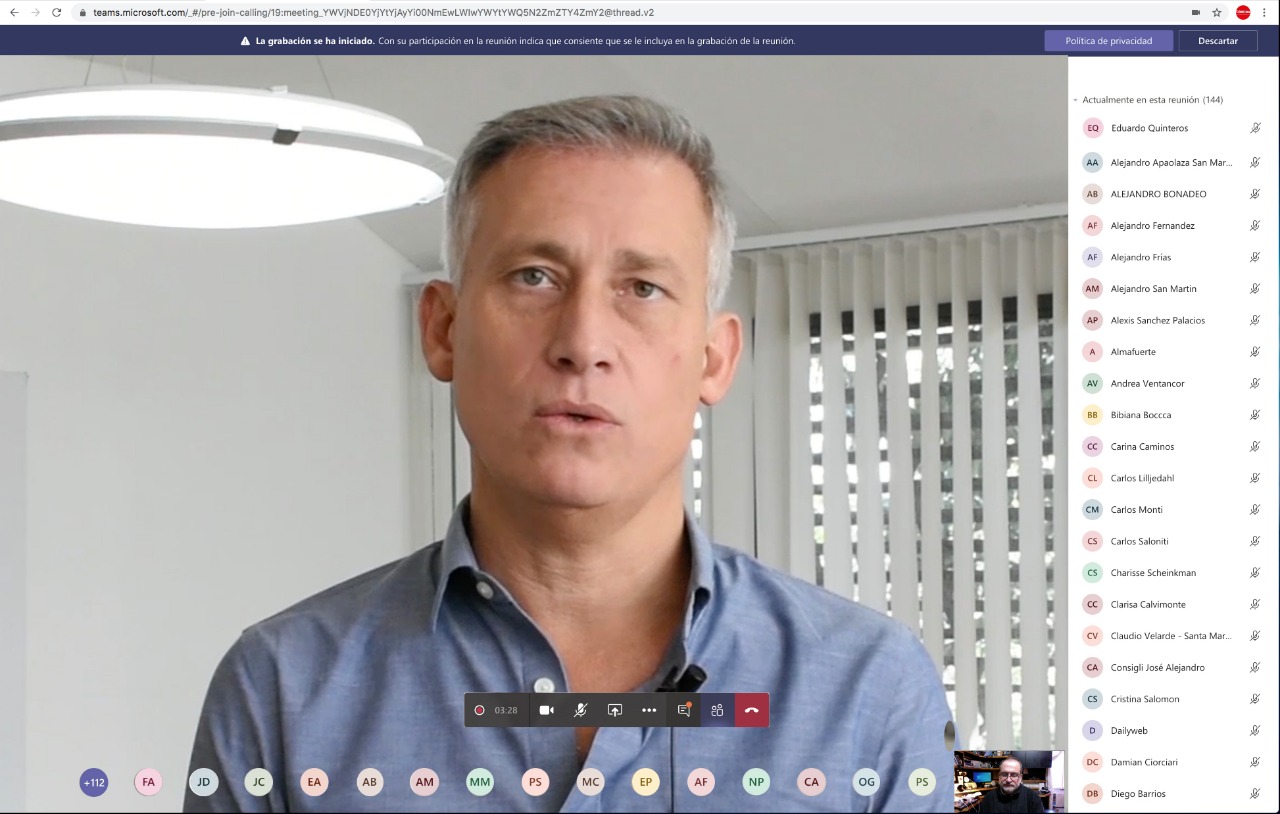Unmute the microphone in meeting toolbar
Screen dimensions: 1280x814
tap(580, 710)
